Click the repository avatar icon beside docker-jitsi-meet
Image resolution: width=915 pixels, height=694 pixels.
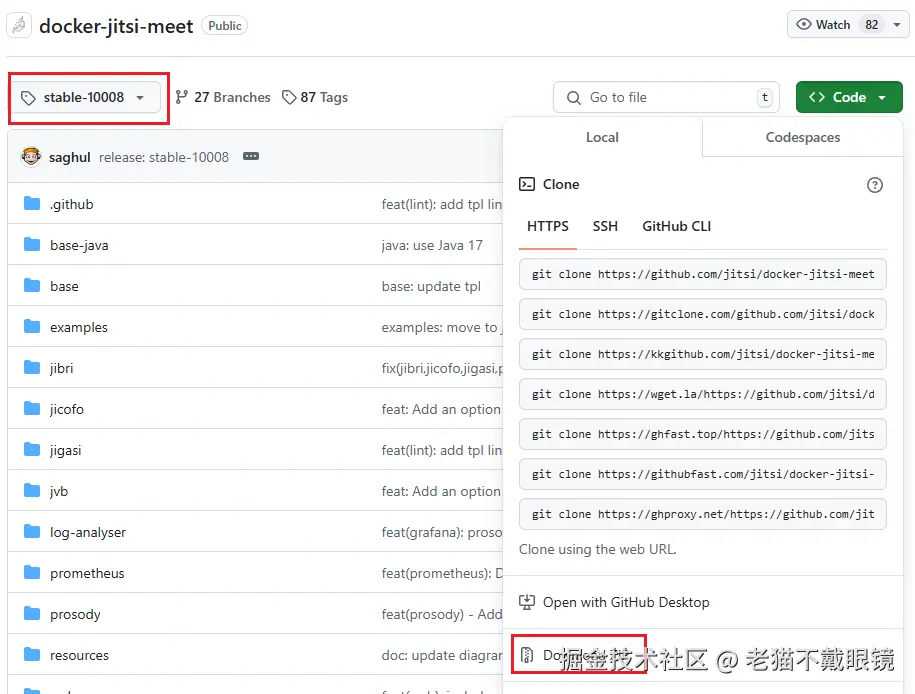19,26
